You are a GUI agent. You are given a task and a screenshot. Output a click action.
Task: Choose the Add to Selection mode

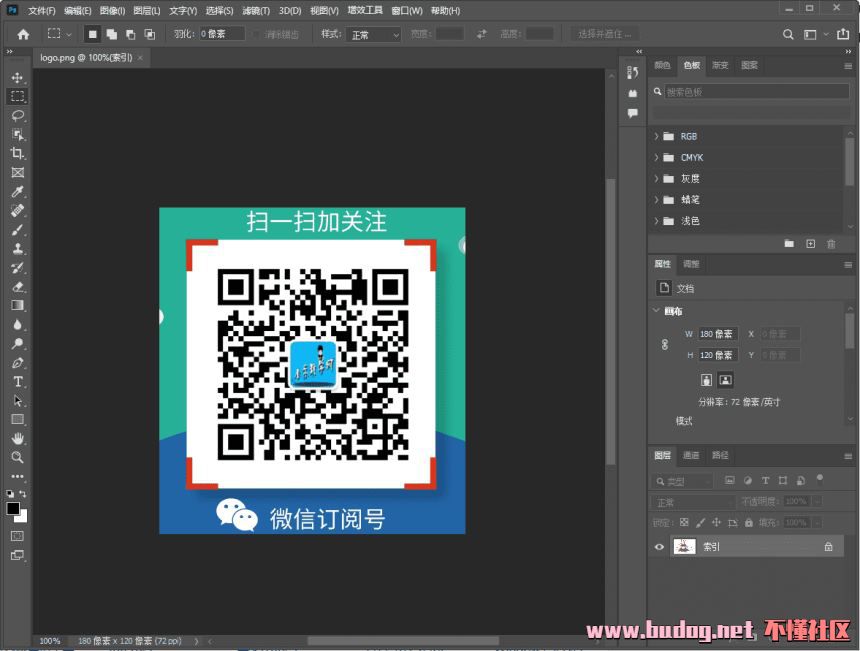tap(112, 34)
